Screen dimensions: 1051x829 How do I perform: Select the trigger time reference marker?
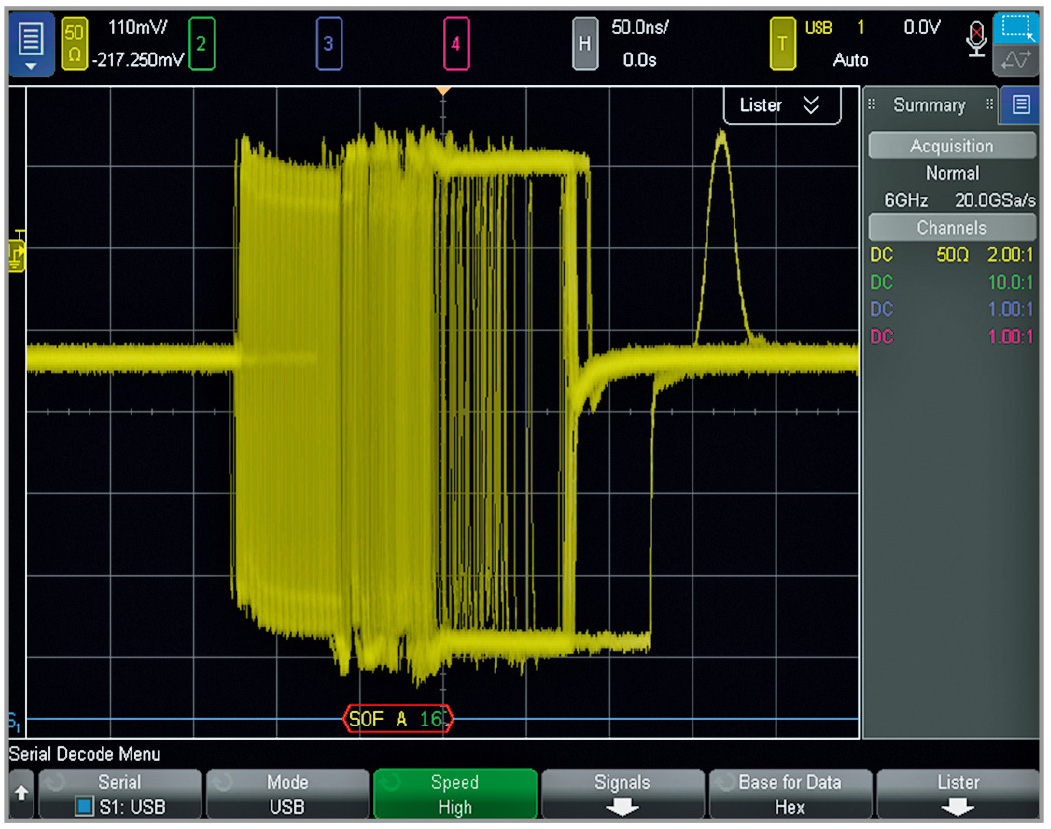pyautogui.click(x=443, y=91)
